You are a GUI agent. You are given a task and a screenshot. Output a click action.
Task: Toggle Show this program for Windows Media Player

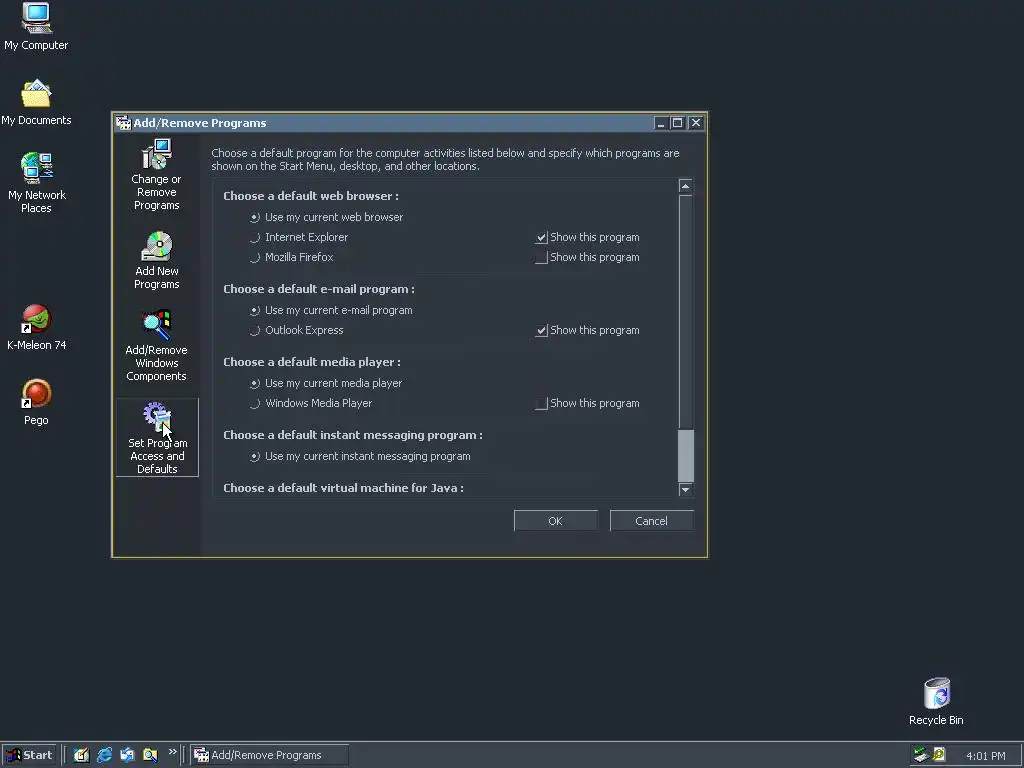click(541, 404)
